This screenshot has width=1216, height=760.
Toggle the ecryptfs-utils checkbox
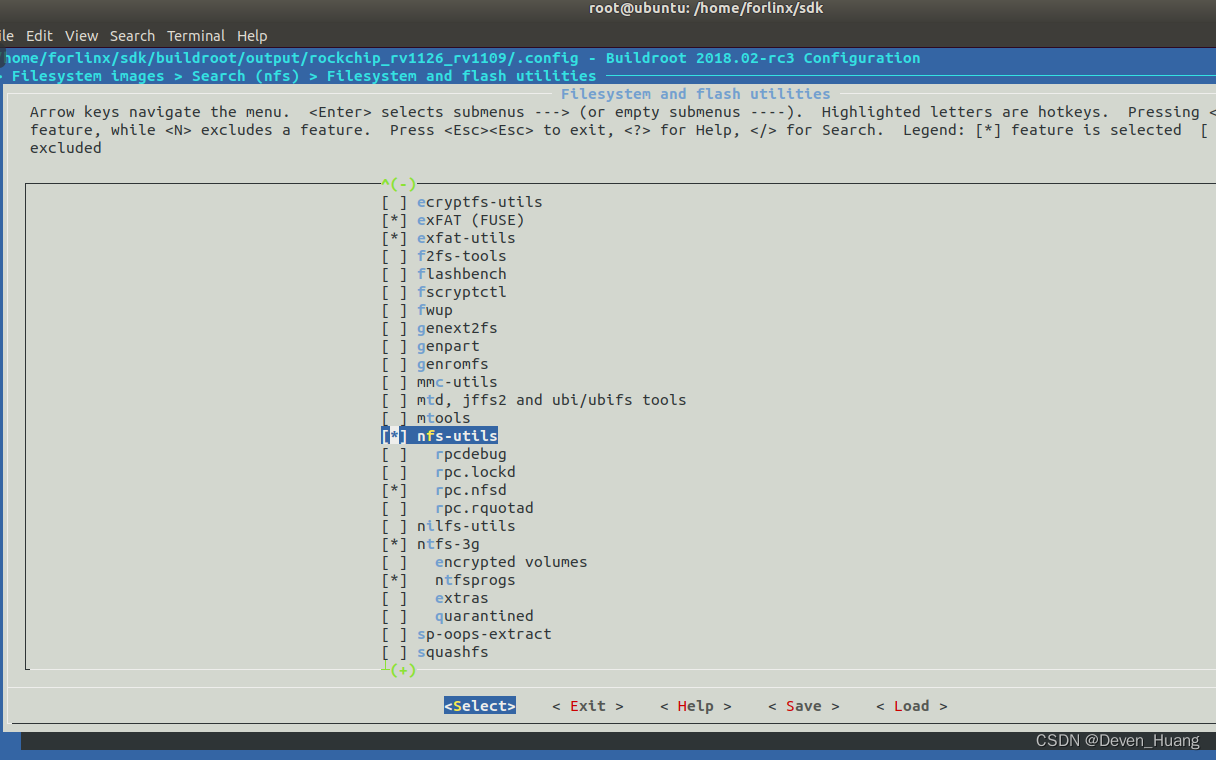(394, 202)
